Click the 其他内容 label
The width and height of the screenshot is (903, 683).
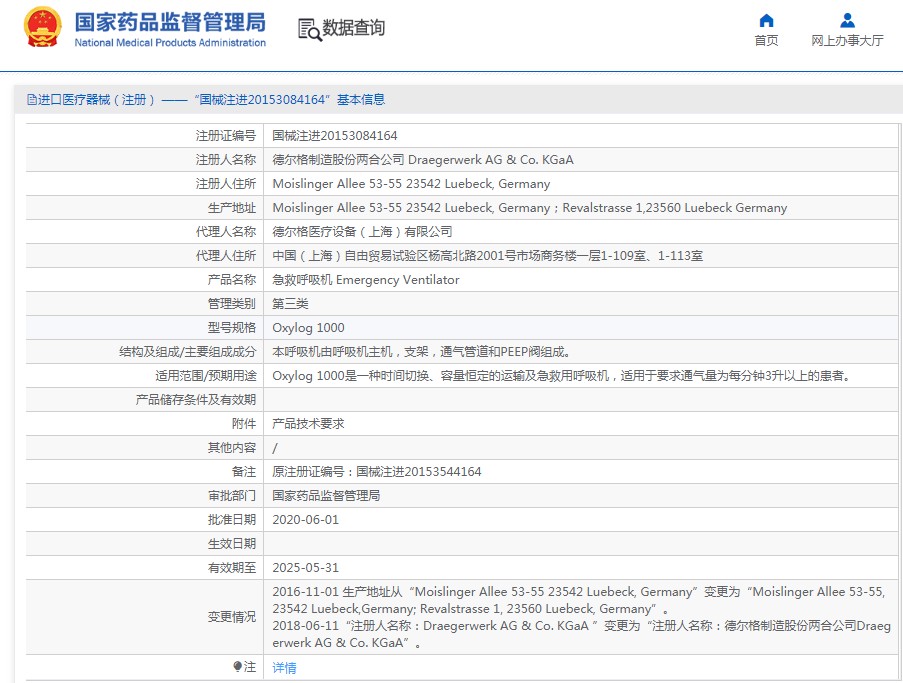pyautogui.click(x=232, y=448)
